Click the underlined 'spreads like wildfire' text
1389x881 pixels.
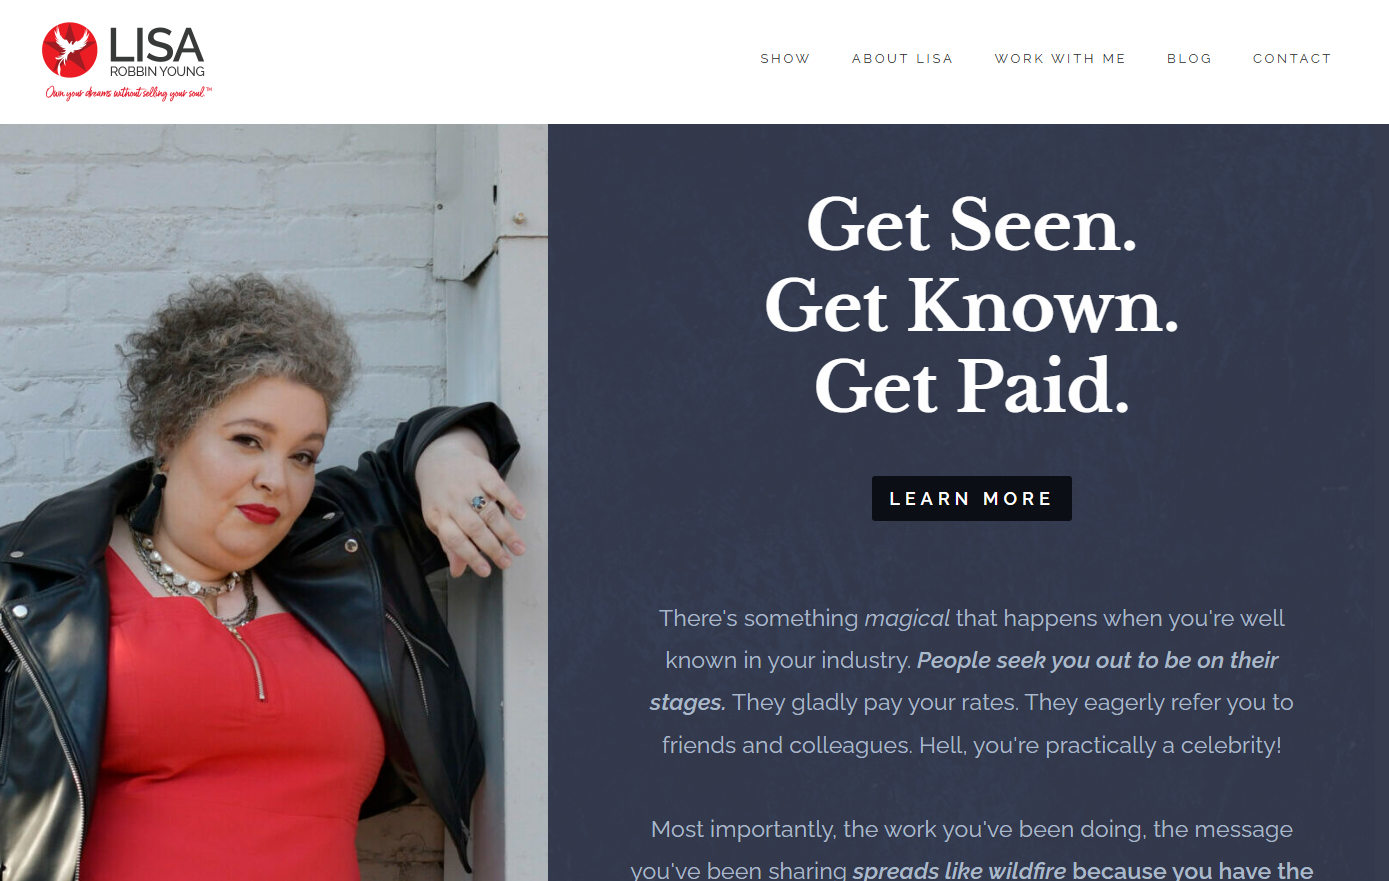(x=959, y=871)
